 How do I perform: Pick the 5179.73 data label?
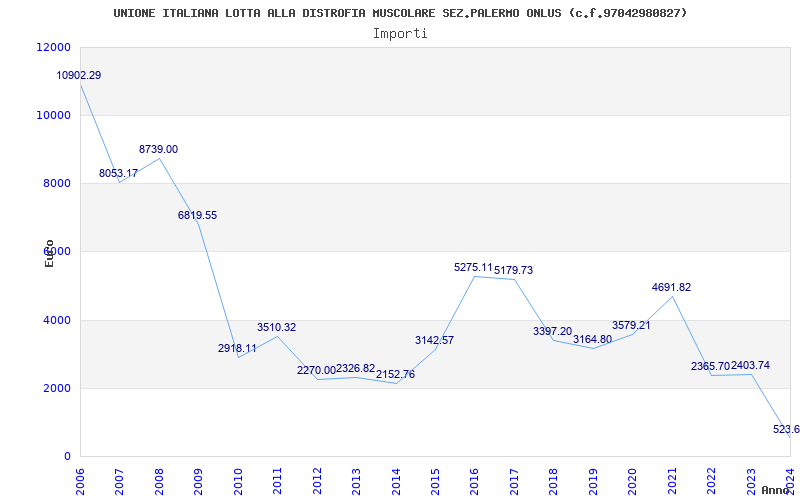click(513, 270)
